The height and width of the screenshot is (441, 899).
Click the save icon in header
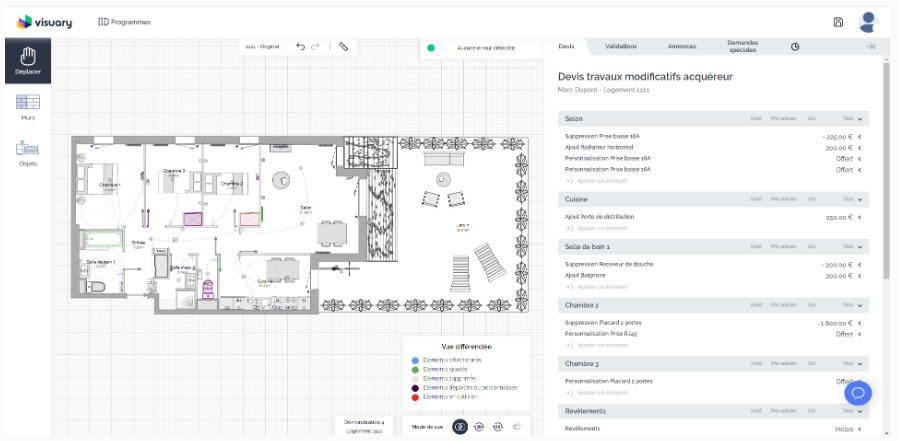tap(838, 22)
